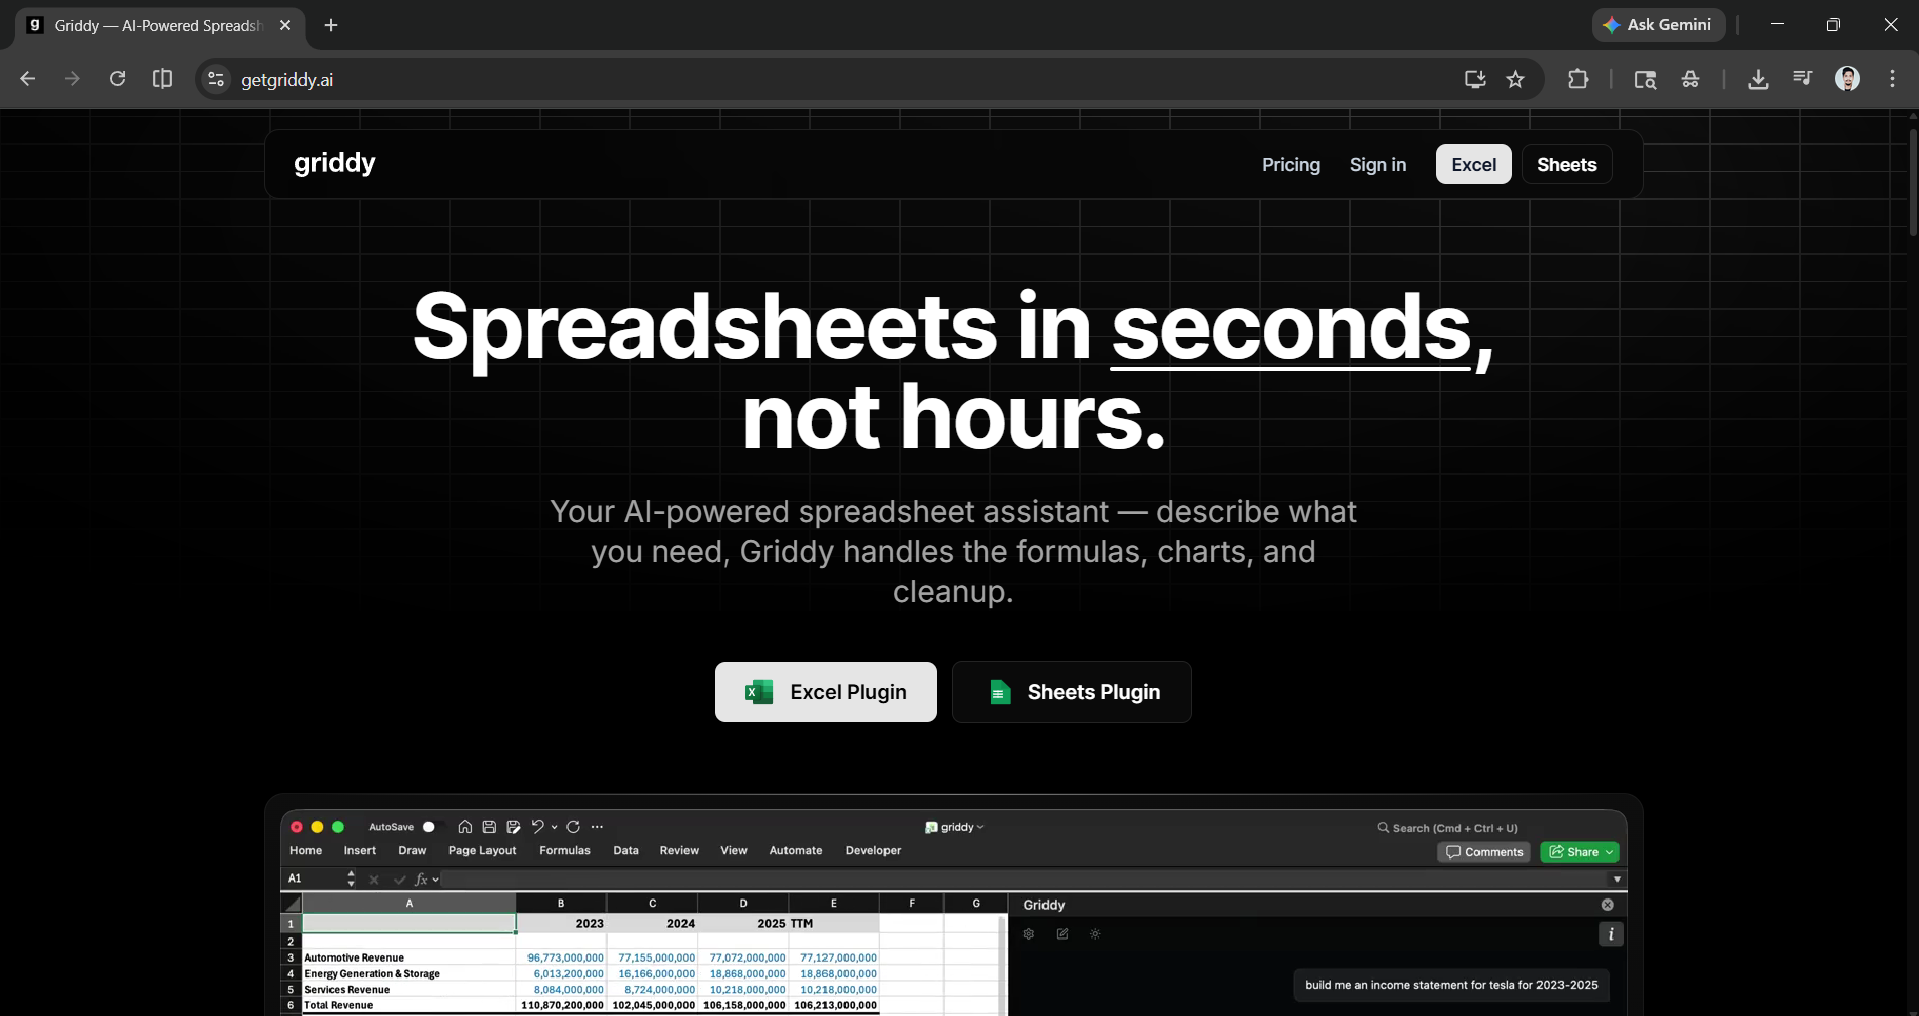Install the site as an app
The height and width of the screenshot is (1016, 1919).
(1474, 79)
